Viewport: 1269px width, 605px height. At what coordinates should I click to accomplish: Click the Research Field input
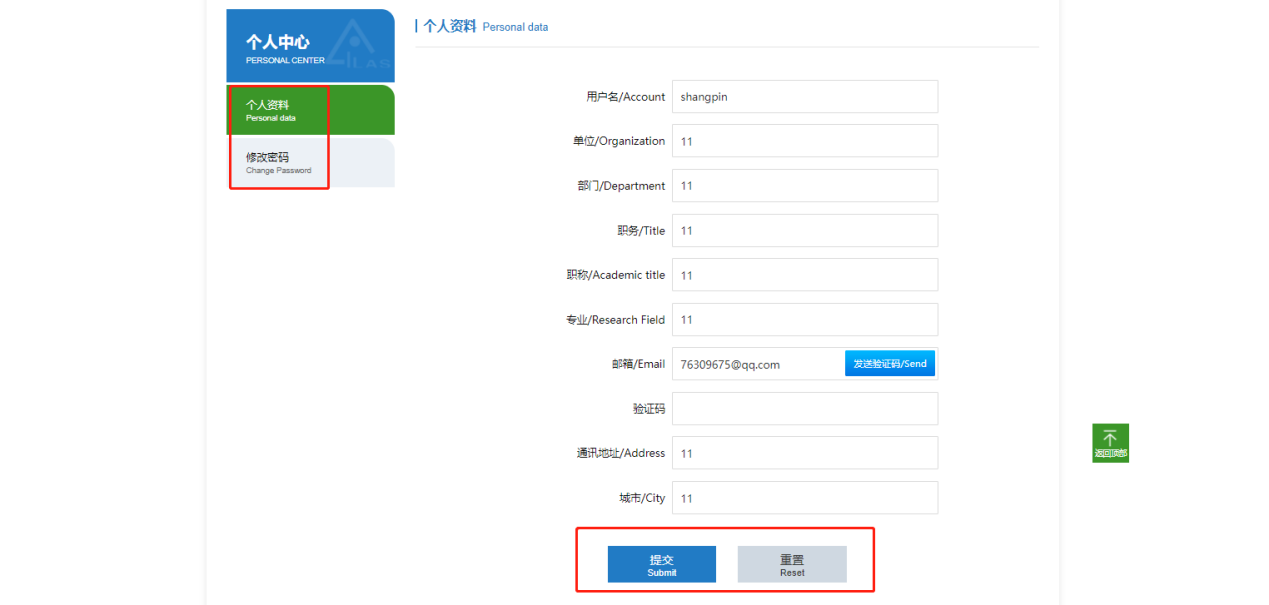(x=804, y=320)
